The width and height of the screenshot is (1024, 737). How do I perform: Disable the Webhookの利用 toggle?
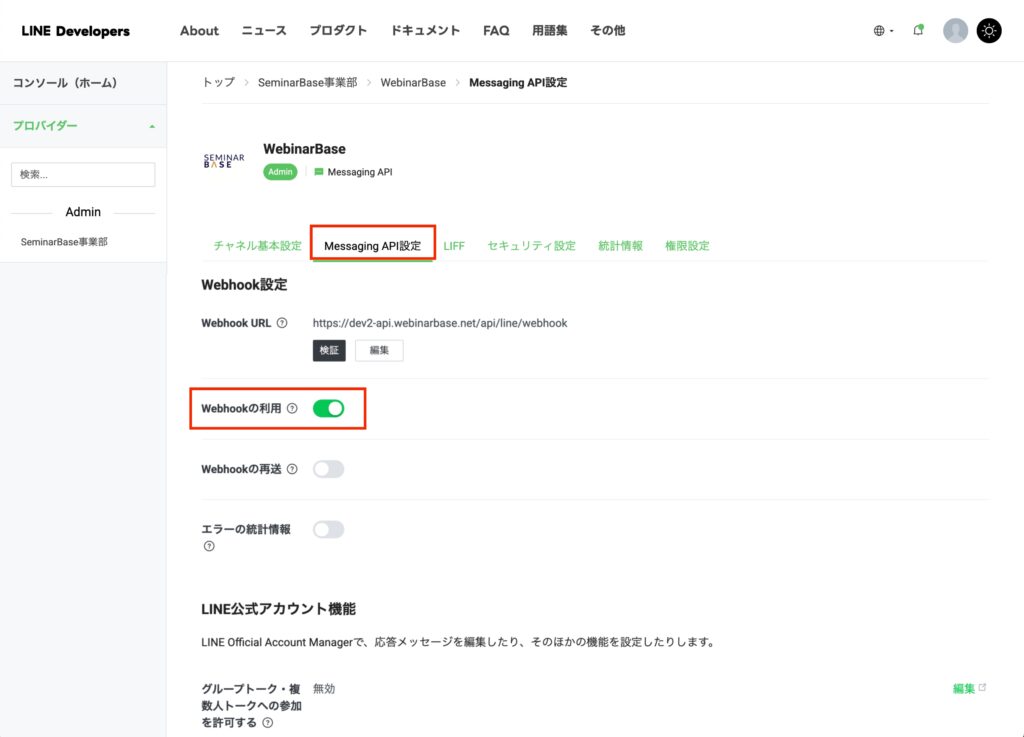tap(328, 408)
